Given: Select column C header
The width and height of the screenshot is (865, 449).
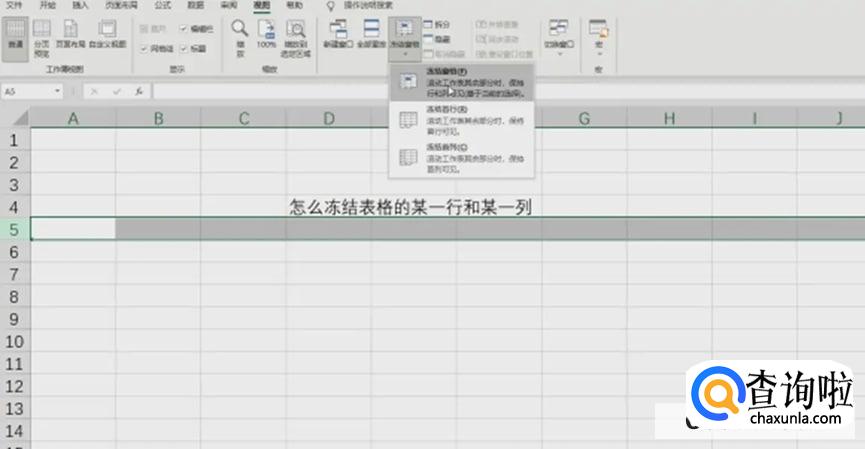Looking at the screenshot, I should click(244, 118).
